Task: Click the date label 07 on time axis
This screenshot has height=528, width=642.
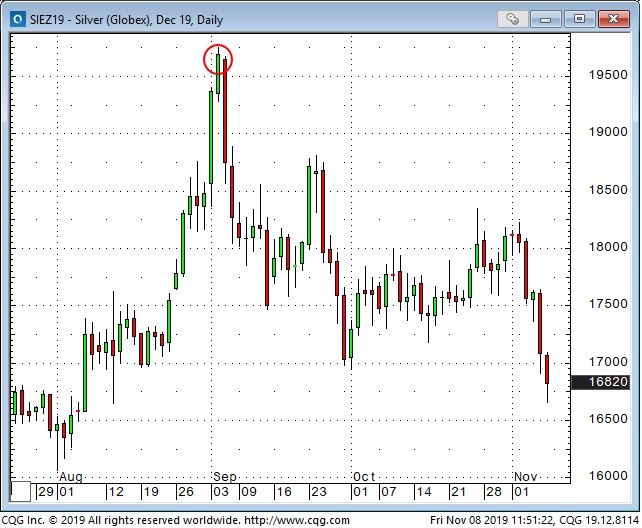Action: pyautogui.click(x=389, y=492)
